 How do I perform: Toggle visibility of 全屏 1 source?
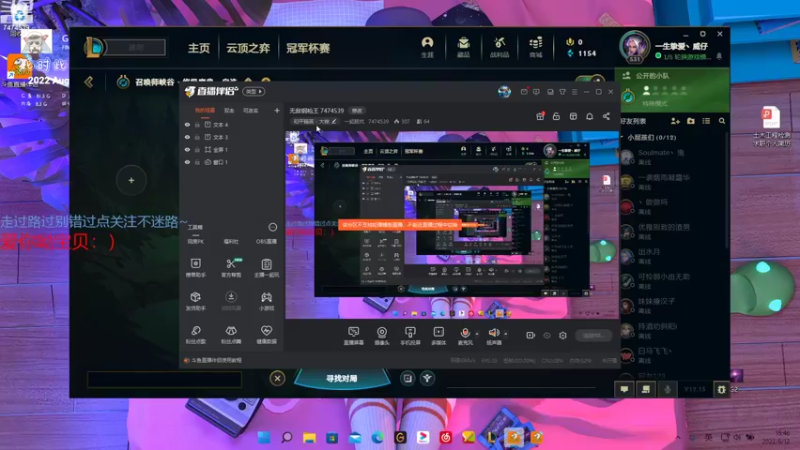coord(187,149)
